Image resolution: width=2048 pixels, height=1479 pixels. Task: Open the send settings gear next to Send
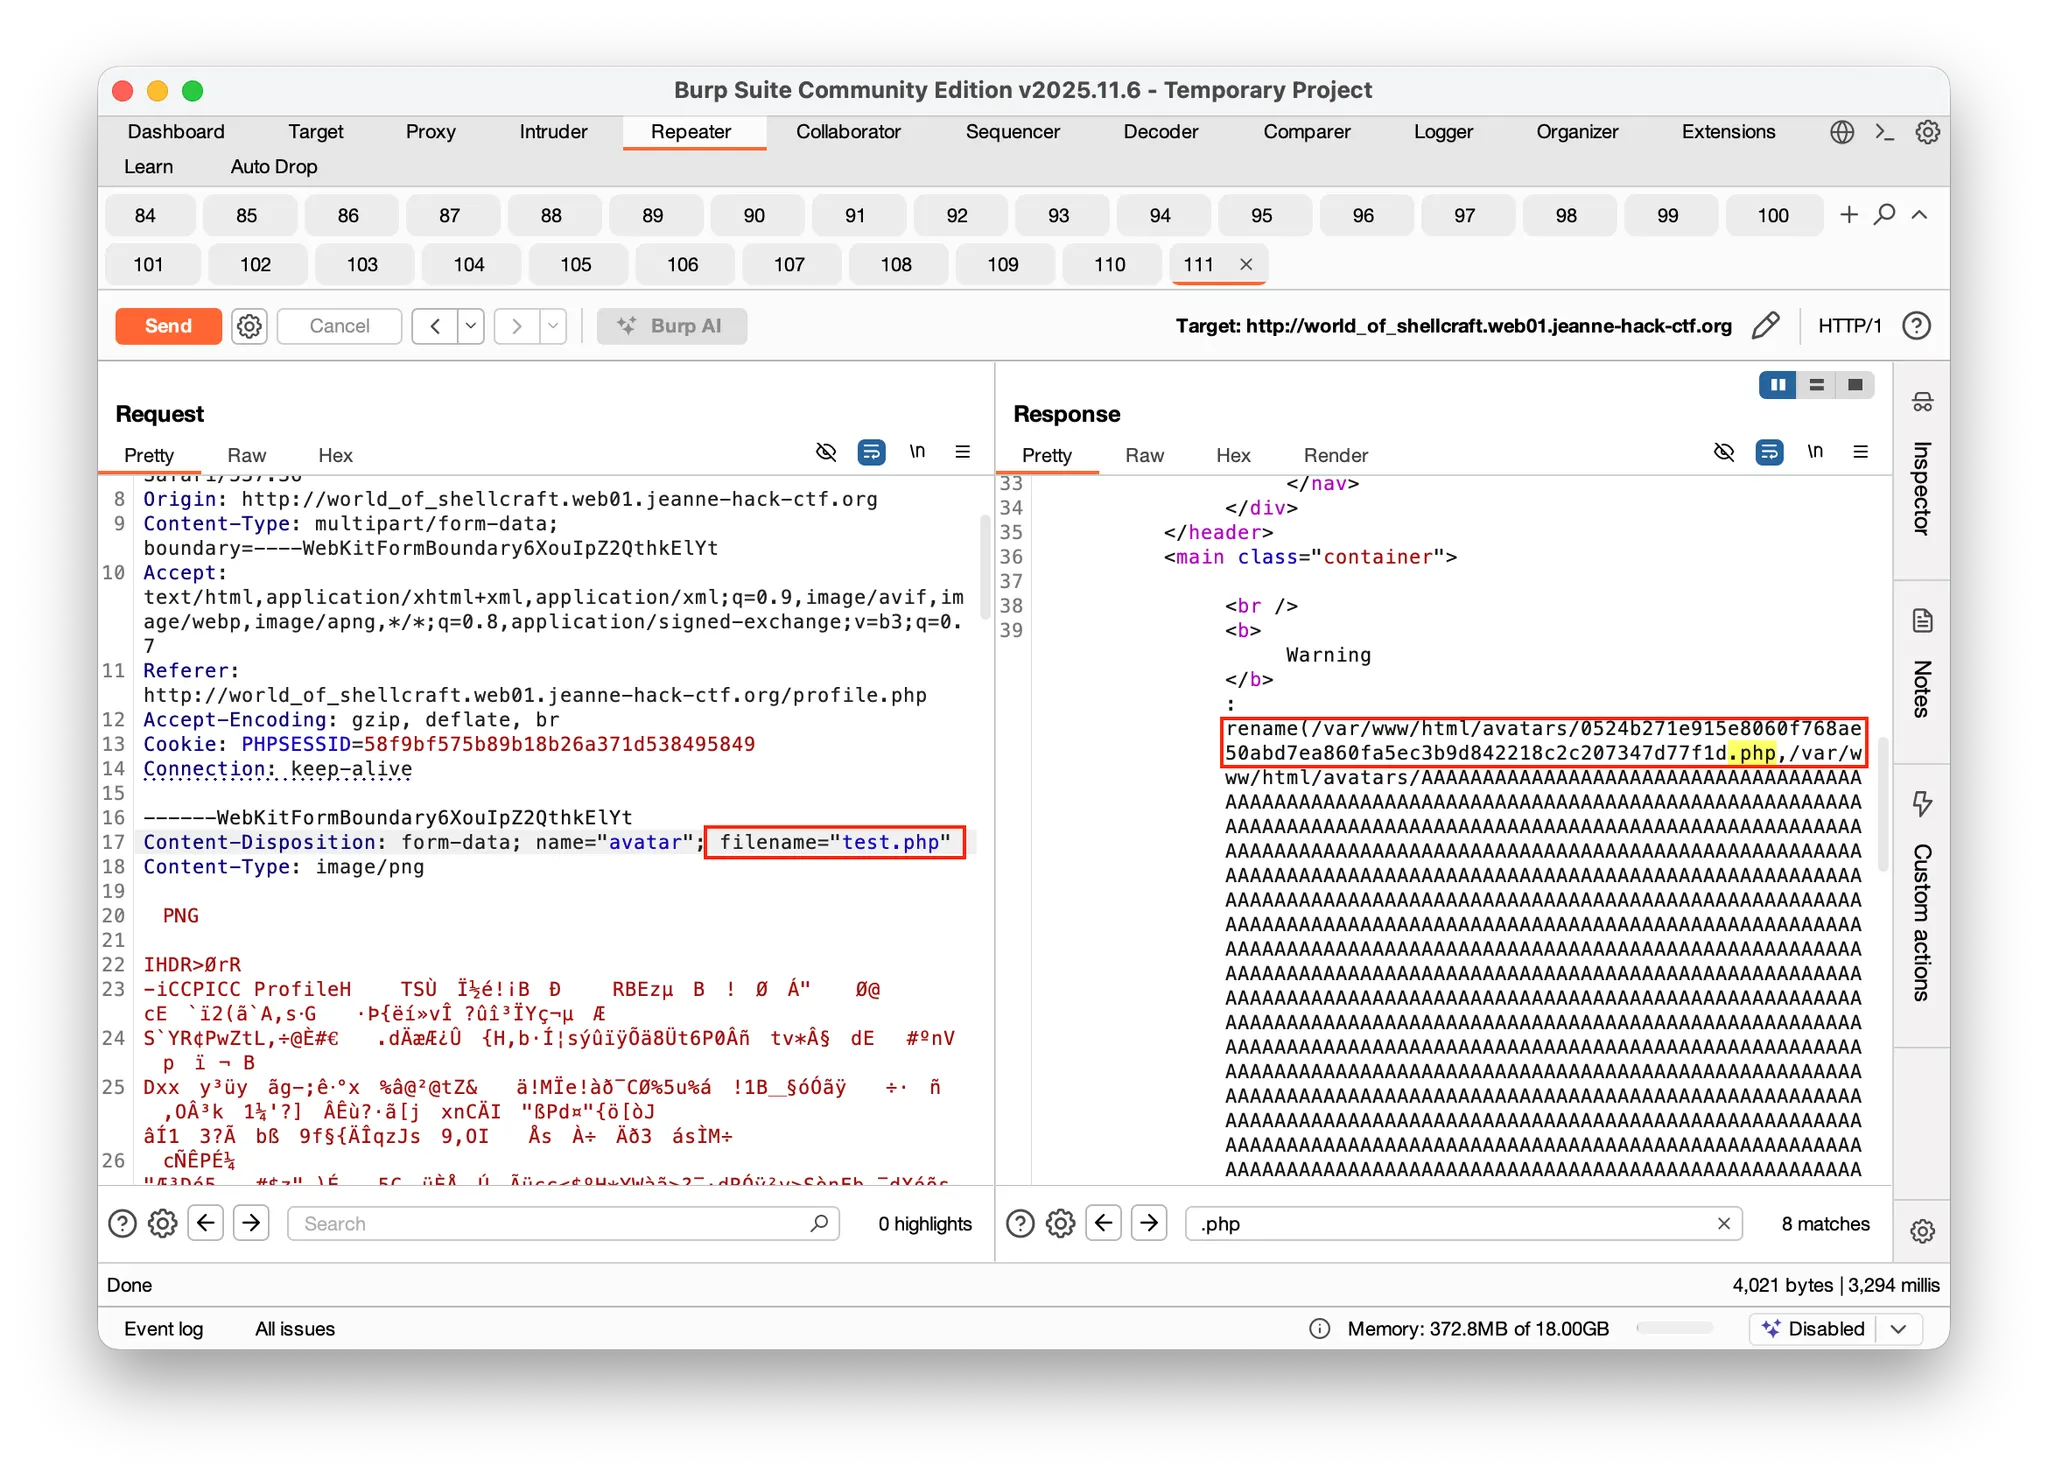coord(249,326)
